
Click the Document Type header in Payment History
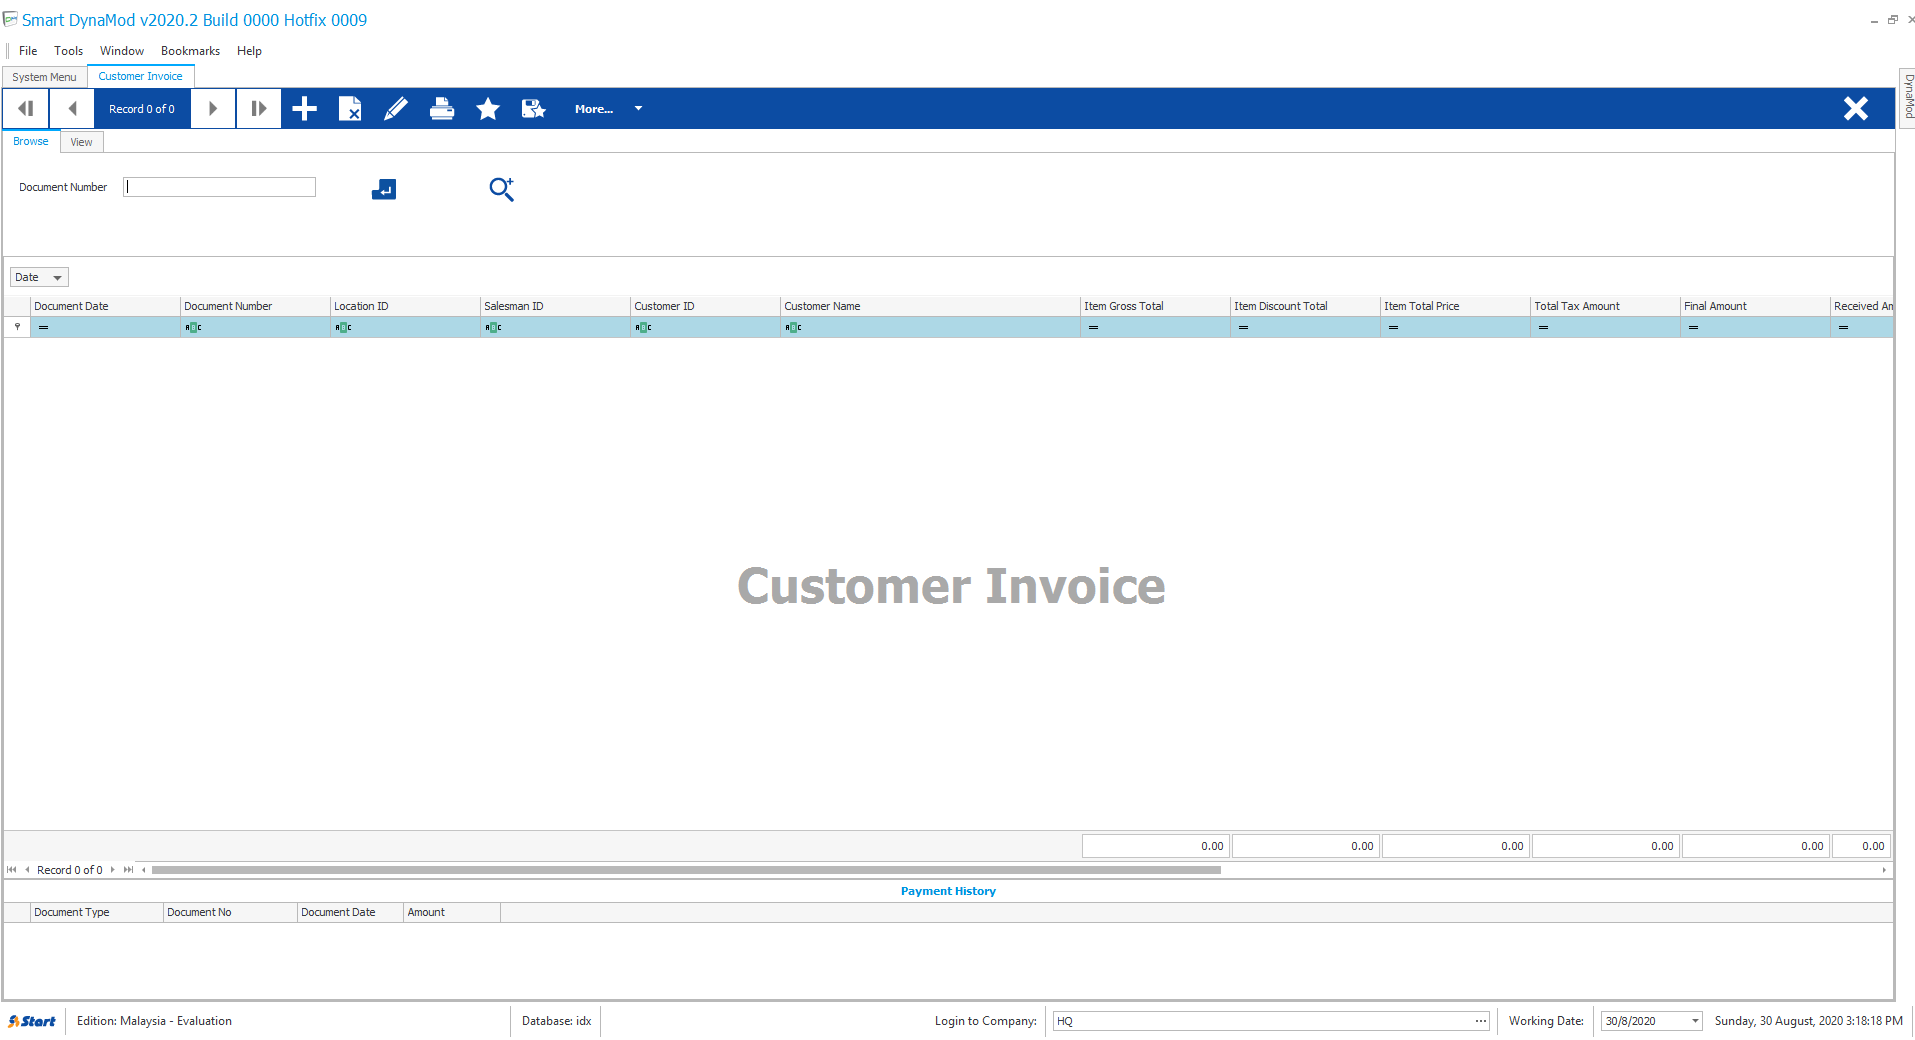point(96,912)
